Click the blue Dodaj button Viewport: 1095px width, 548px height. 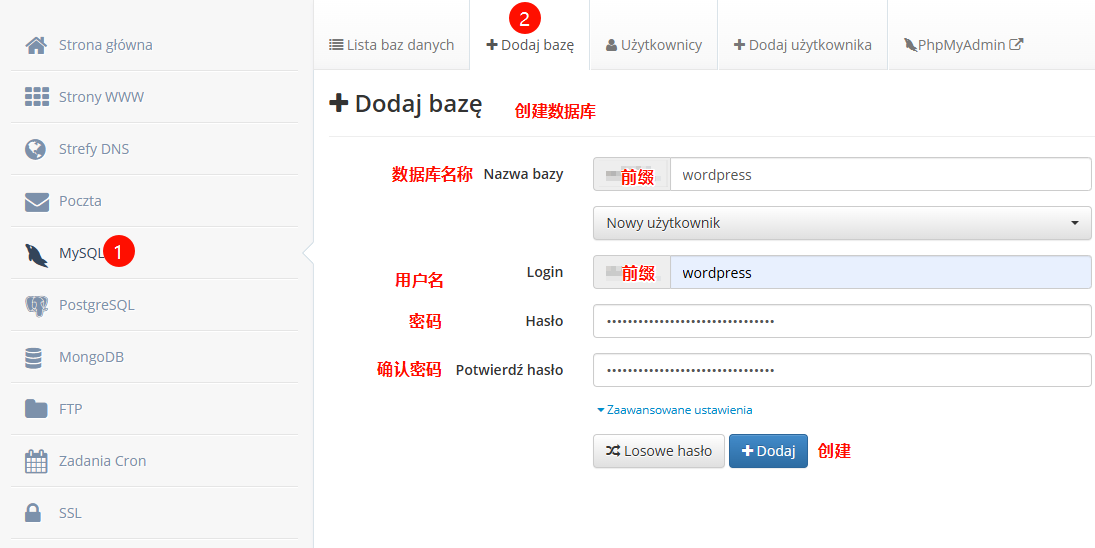point(768,451)
